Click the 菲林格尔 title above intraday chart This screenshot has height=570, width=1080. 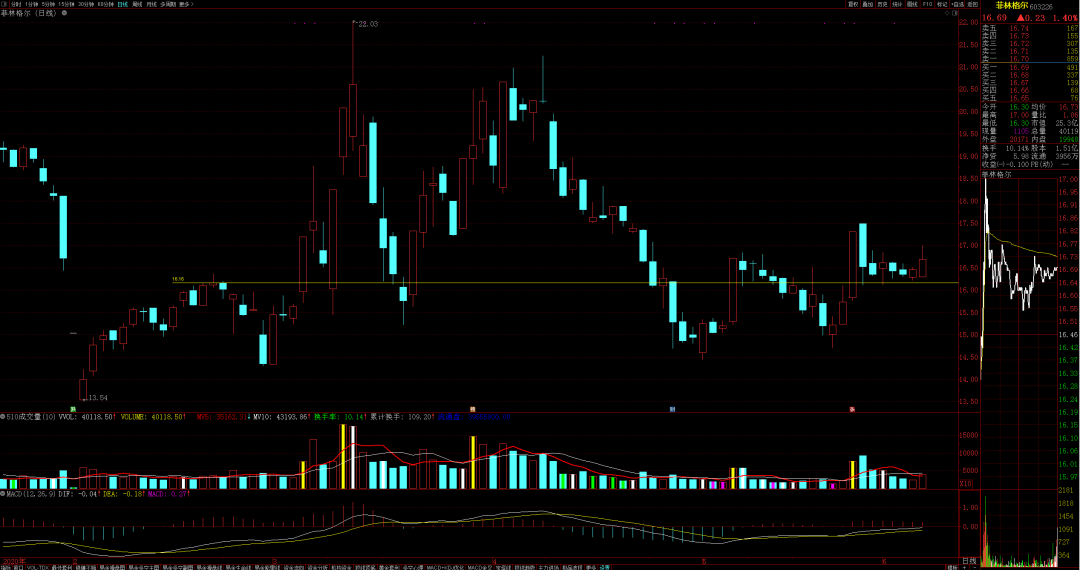tap(997, 174)
